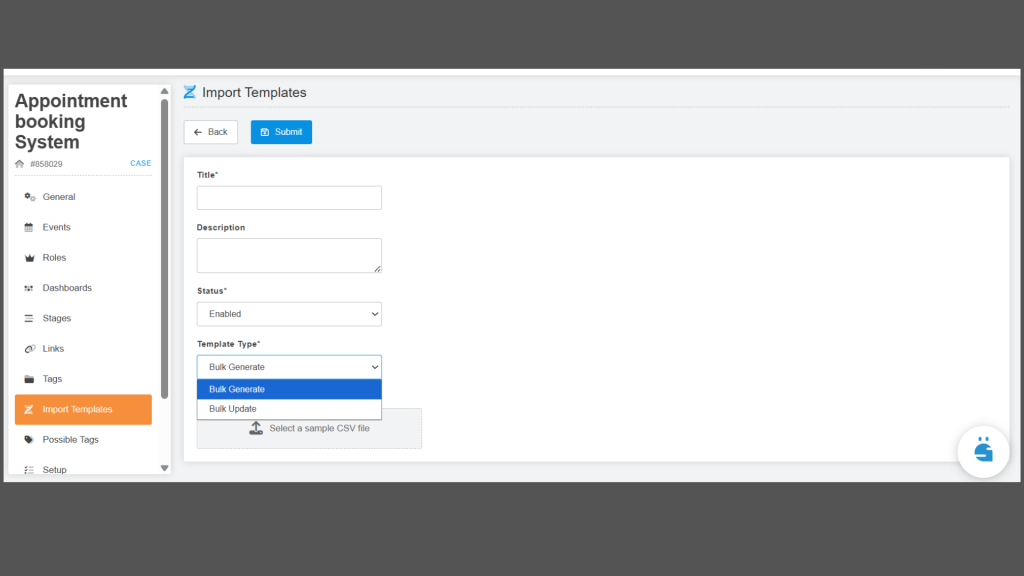Open the chat assistant bubble icon
This screenshot has height=576, width=1024.
[x=982, y=451]
